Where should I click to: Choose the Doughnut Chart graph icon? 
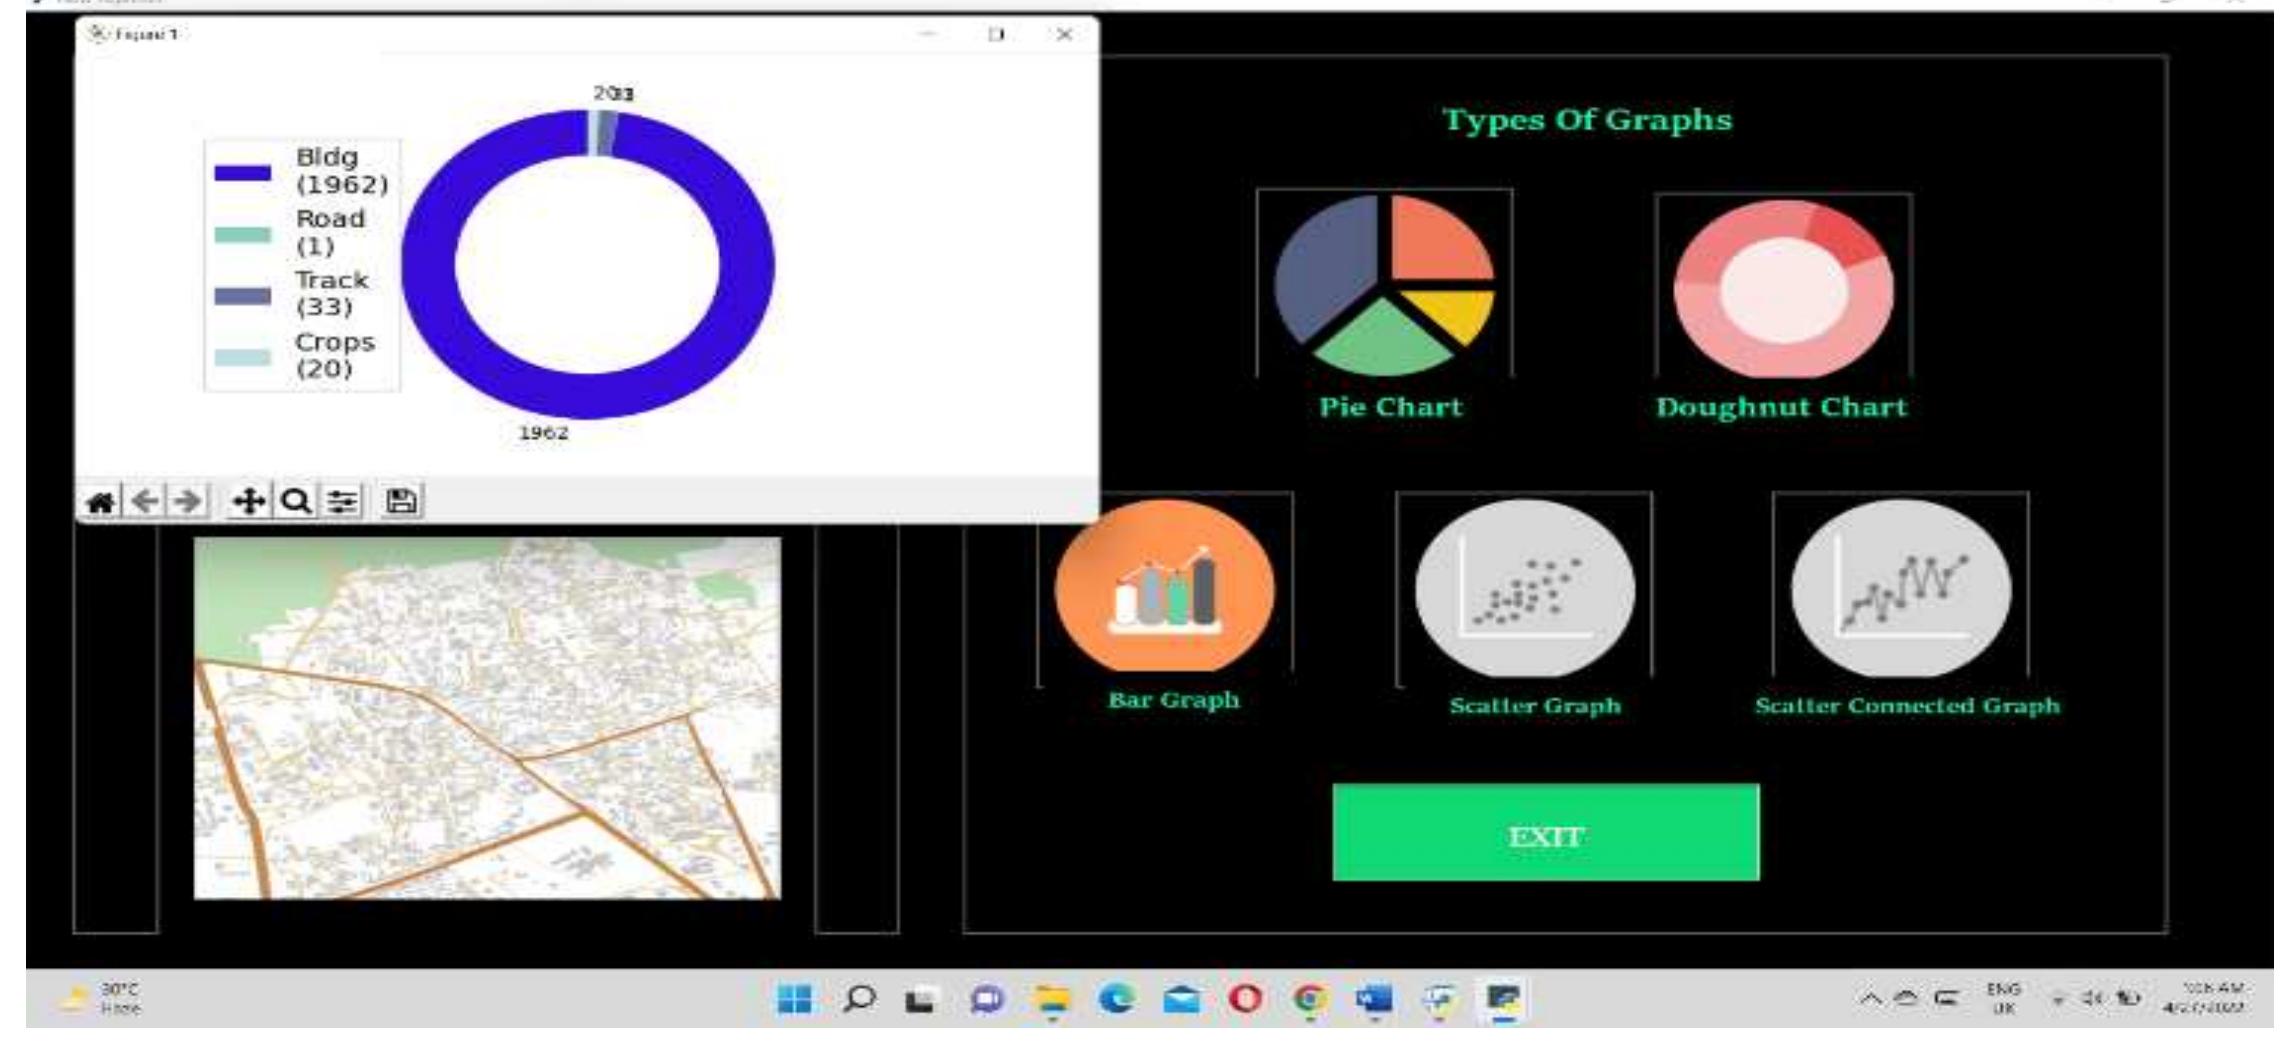click(1783, 288)
